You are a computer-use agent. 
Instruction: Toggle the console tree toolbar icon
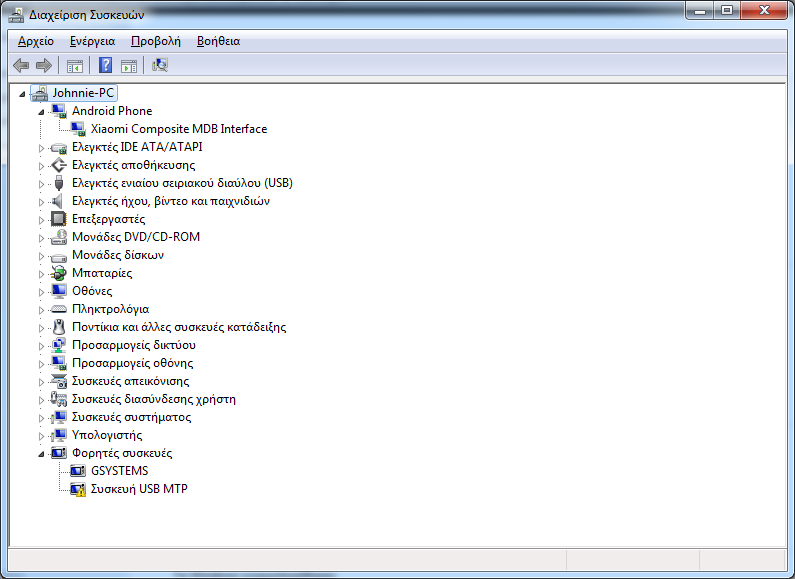pyautogui.click(x=74, y=66)
